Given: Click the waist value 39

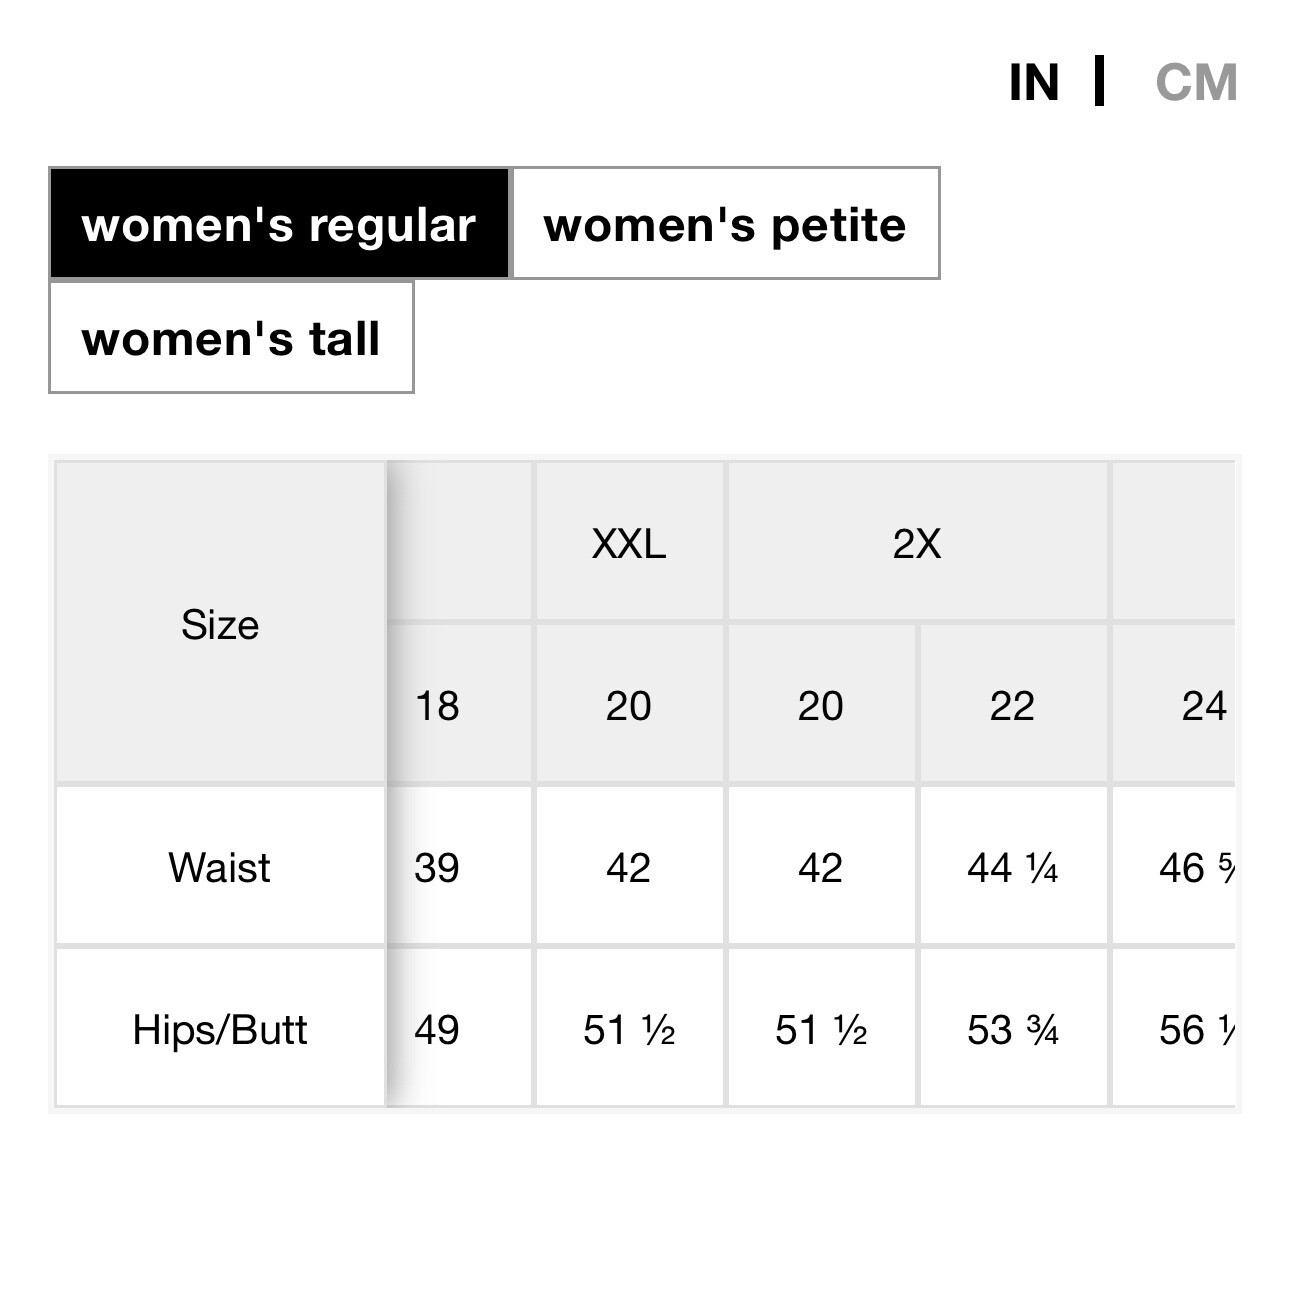Looking at the screenshot, I should tap(438, 868).
